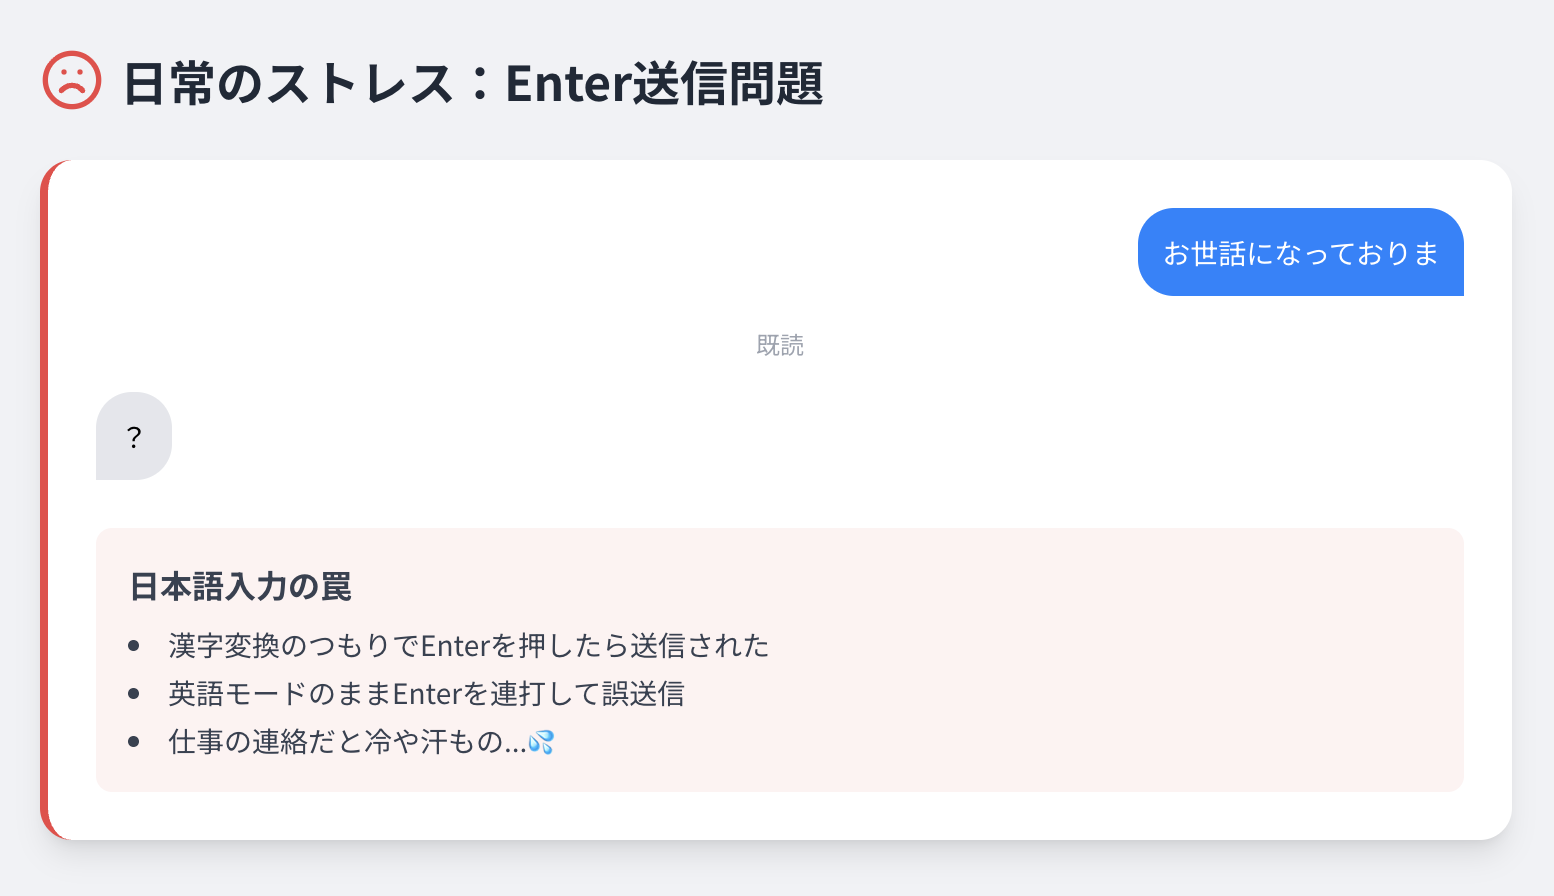Click the red accent bar on card's left edge
This screenshot has height=896, width=1554.
[x=45, y=500]
